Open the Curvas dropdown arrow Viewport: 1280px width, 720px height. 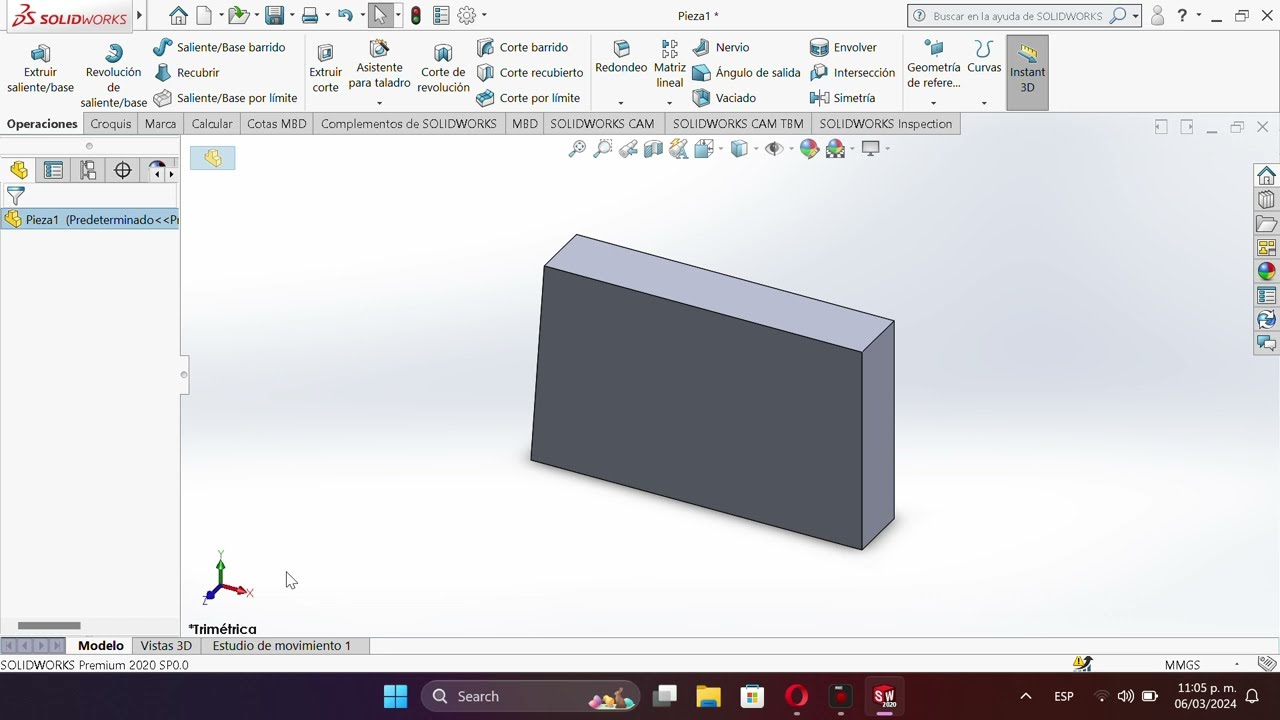pyautogui.click(x=984, y=103)
